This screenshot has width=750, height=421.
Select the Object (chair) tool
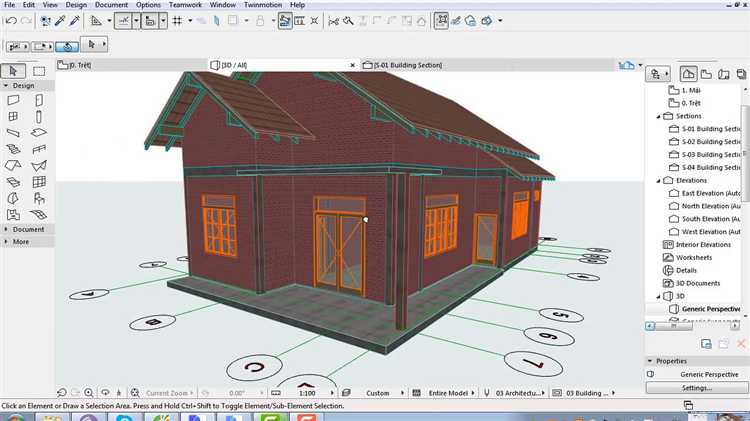pyautogui.click(x=39, y=198)
